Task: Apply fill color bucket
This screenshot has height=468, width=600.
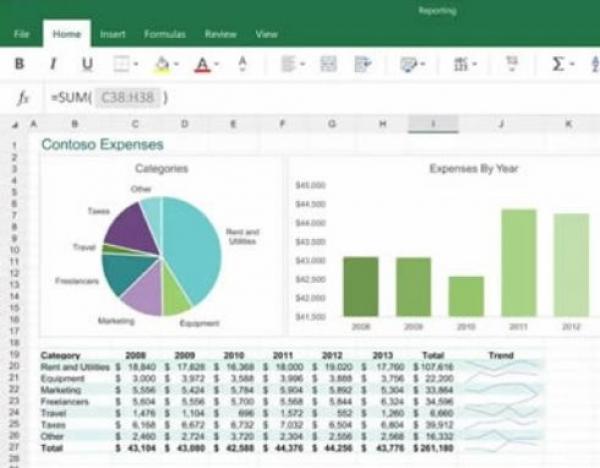Action: pos(162,65)
